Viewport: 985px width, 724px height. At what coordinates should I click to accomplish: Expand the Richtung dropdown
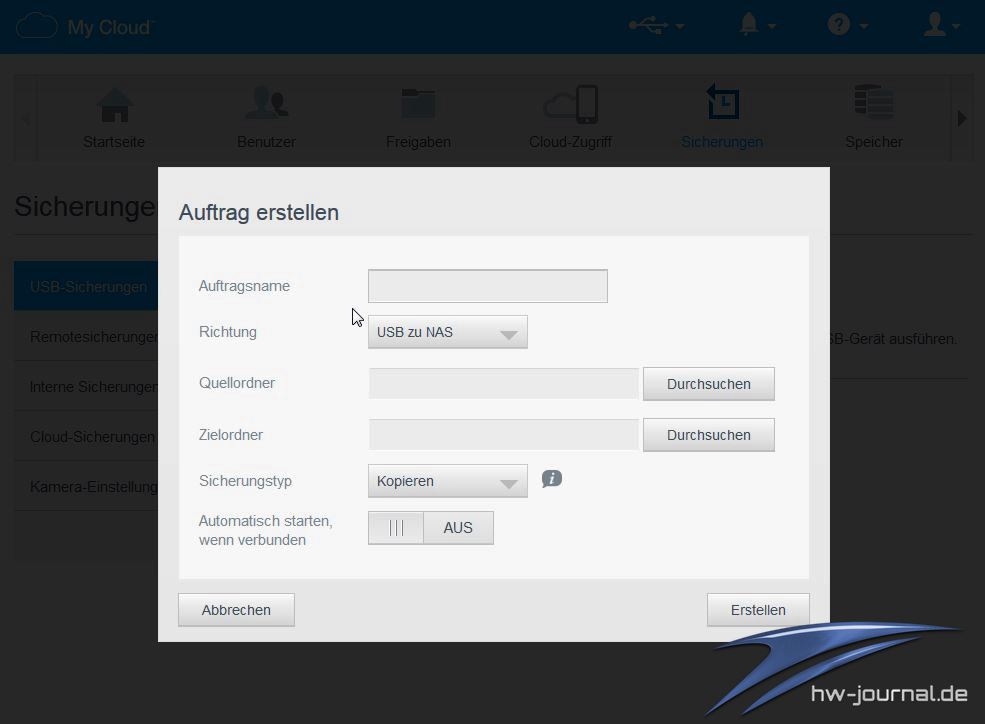(447, 332)
